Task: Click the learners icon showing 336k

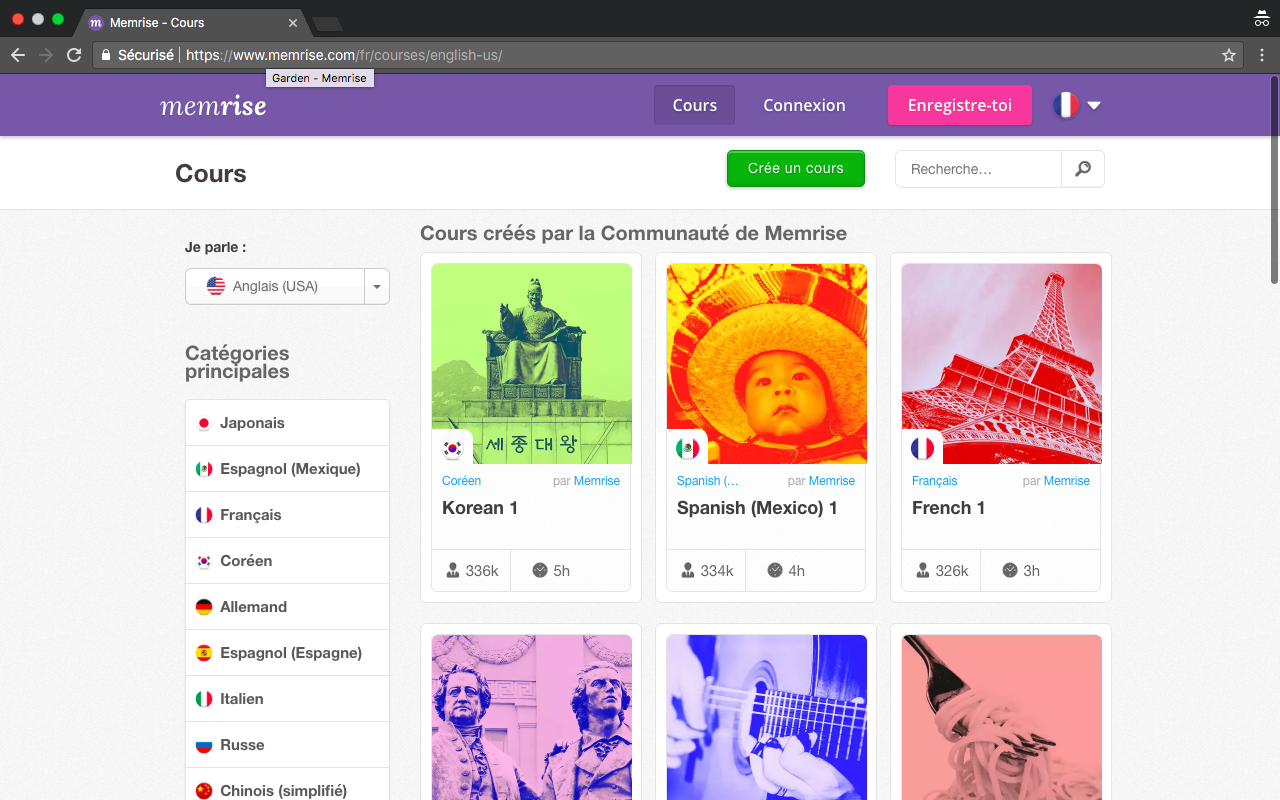Action: (453, 570)
